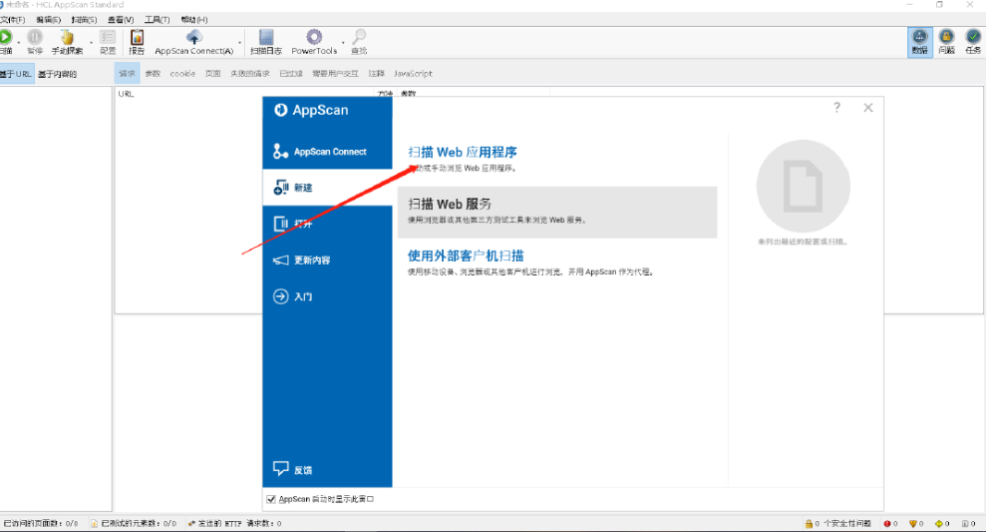The height and width of the screenshot is (532, 987).
Task: Click the AppScan Connect(A) cloud icon
Action: (194, 37)
